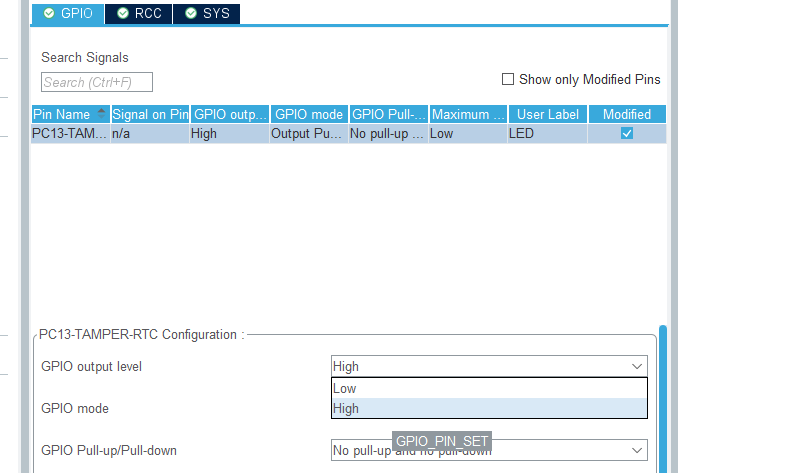Open the GPIO Pull-up/Pull-down dropdown
Viewport: 804px width, 473px height.
(x=637, y=451)
